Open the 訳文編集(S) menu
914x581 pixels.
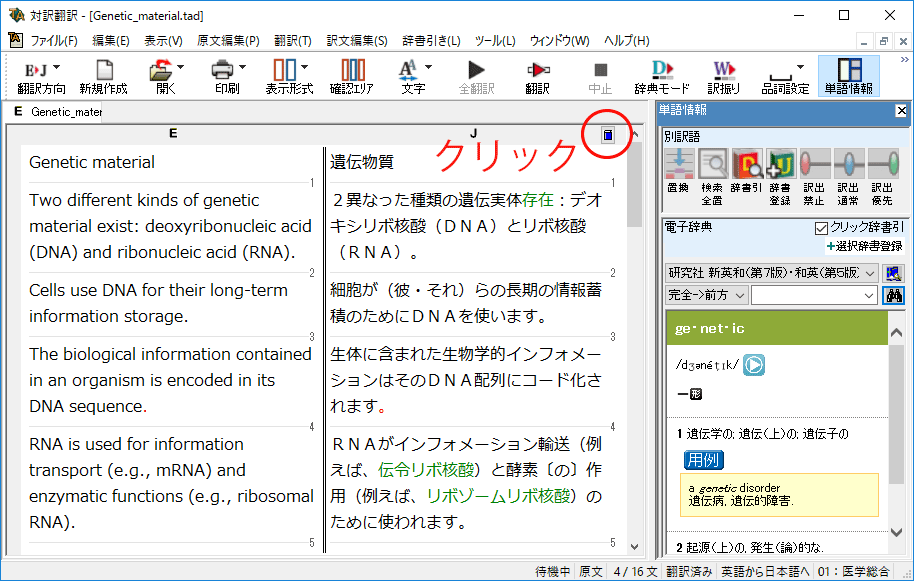357,41
